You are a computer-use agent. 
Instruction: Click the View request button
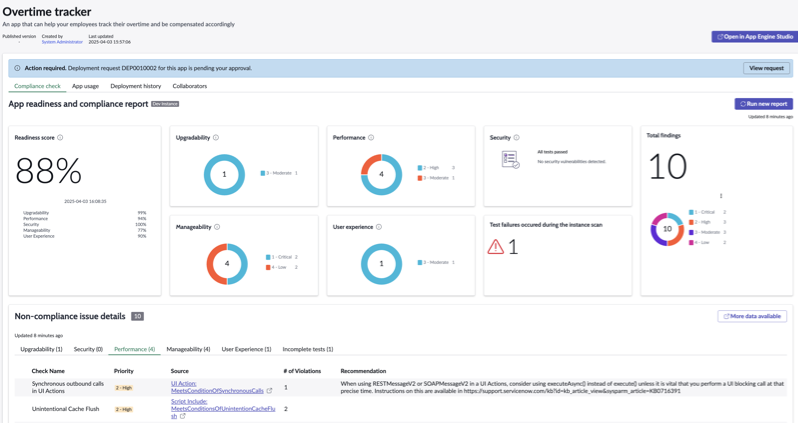point(766,68)
